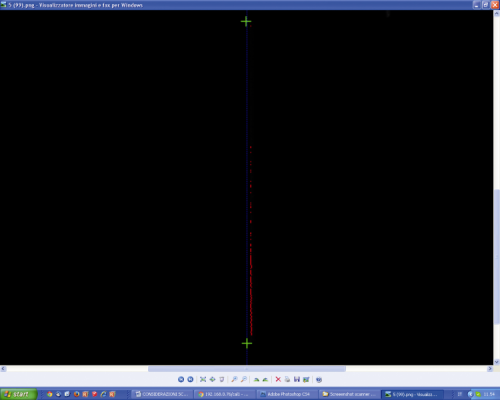Click the viewer window restore button
The width and height of the screenshot is (500, 400).
(486, 5)
